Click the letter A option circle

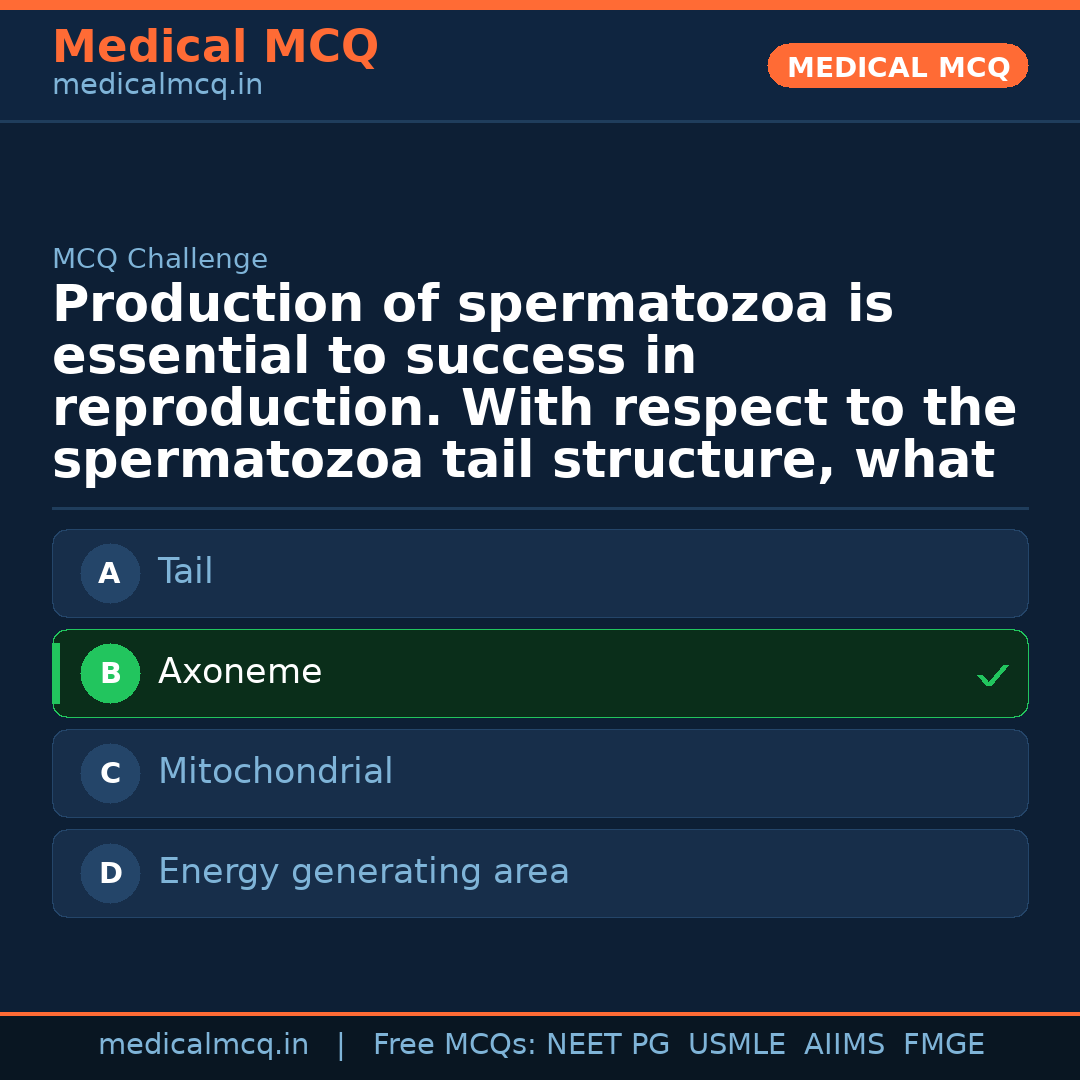tap(110, 573)
